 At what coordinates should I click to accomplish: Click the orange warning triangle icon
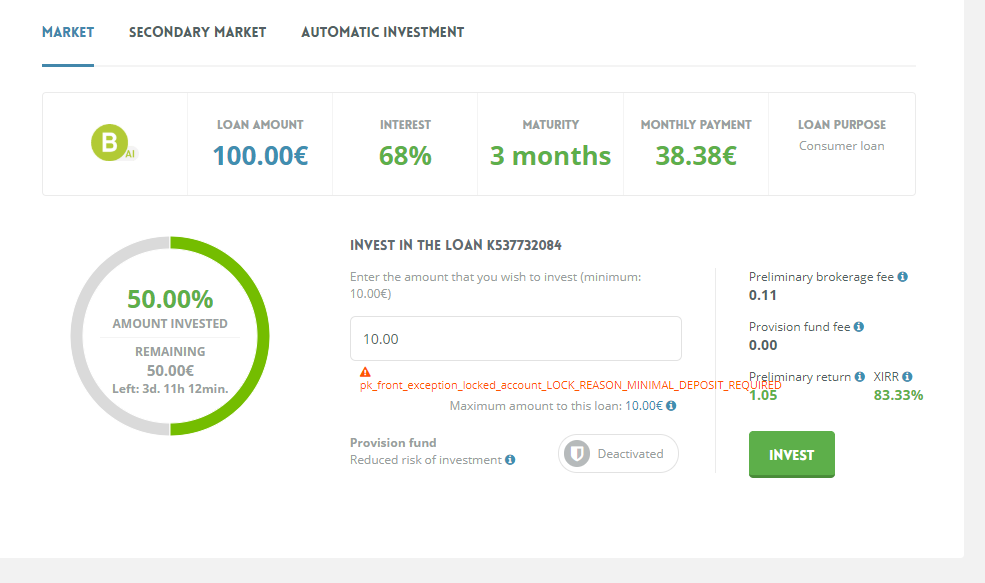point(365,372)
